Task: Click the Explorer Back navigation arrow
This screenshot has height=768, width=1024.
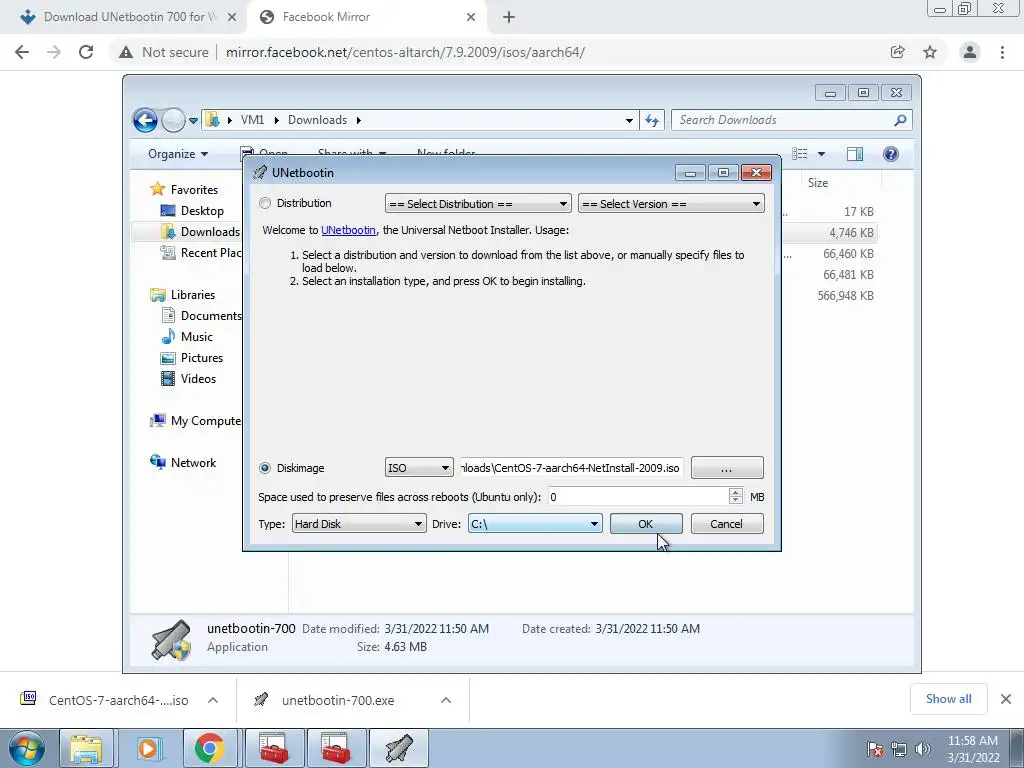Action: pos(145,120)
